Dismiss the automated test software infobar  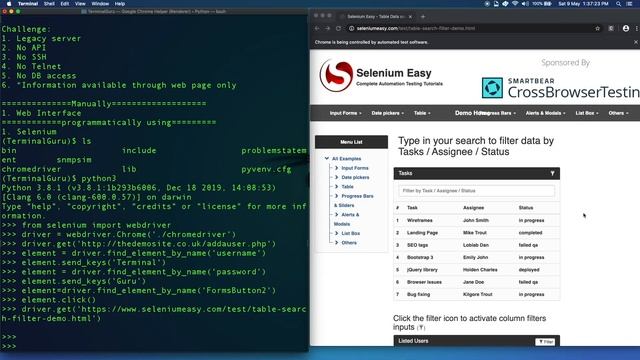point(636,42)
